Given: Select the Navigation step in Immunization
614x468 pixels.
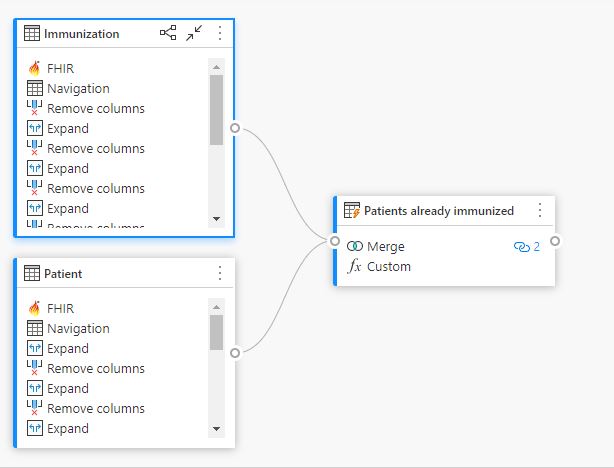Looking at the screenshot, I should [x=78, y=88].
